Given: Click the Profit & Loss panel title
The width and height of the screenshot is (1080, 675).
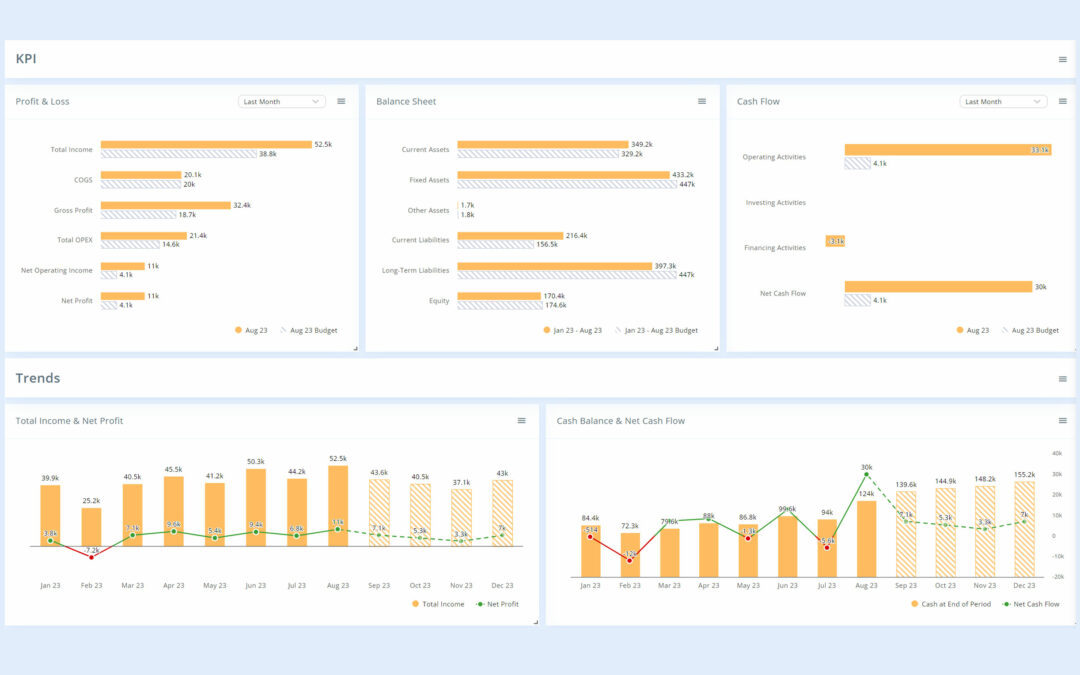Looking at the screenshot, I should [43, 101].
